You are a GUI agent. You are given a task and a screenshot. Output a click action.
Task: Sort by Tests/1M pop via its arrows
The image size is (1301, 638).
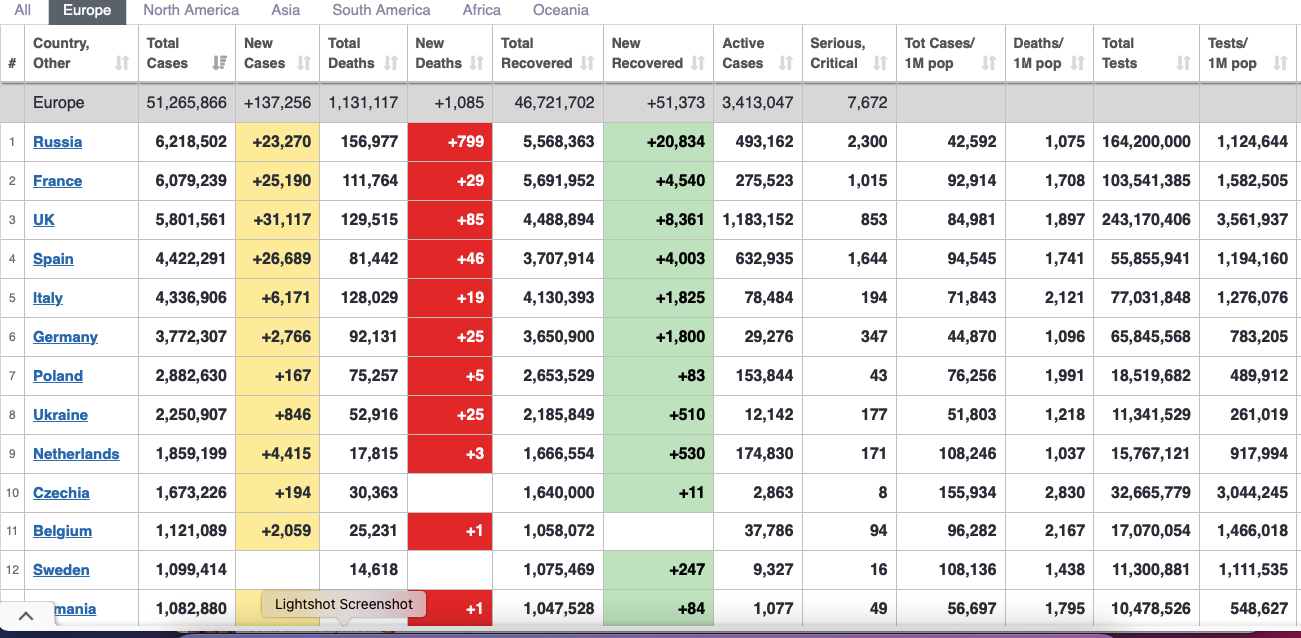point(1281,63)
